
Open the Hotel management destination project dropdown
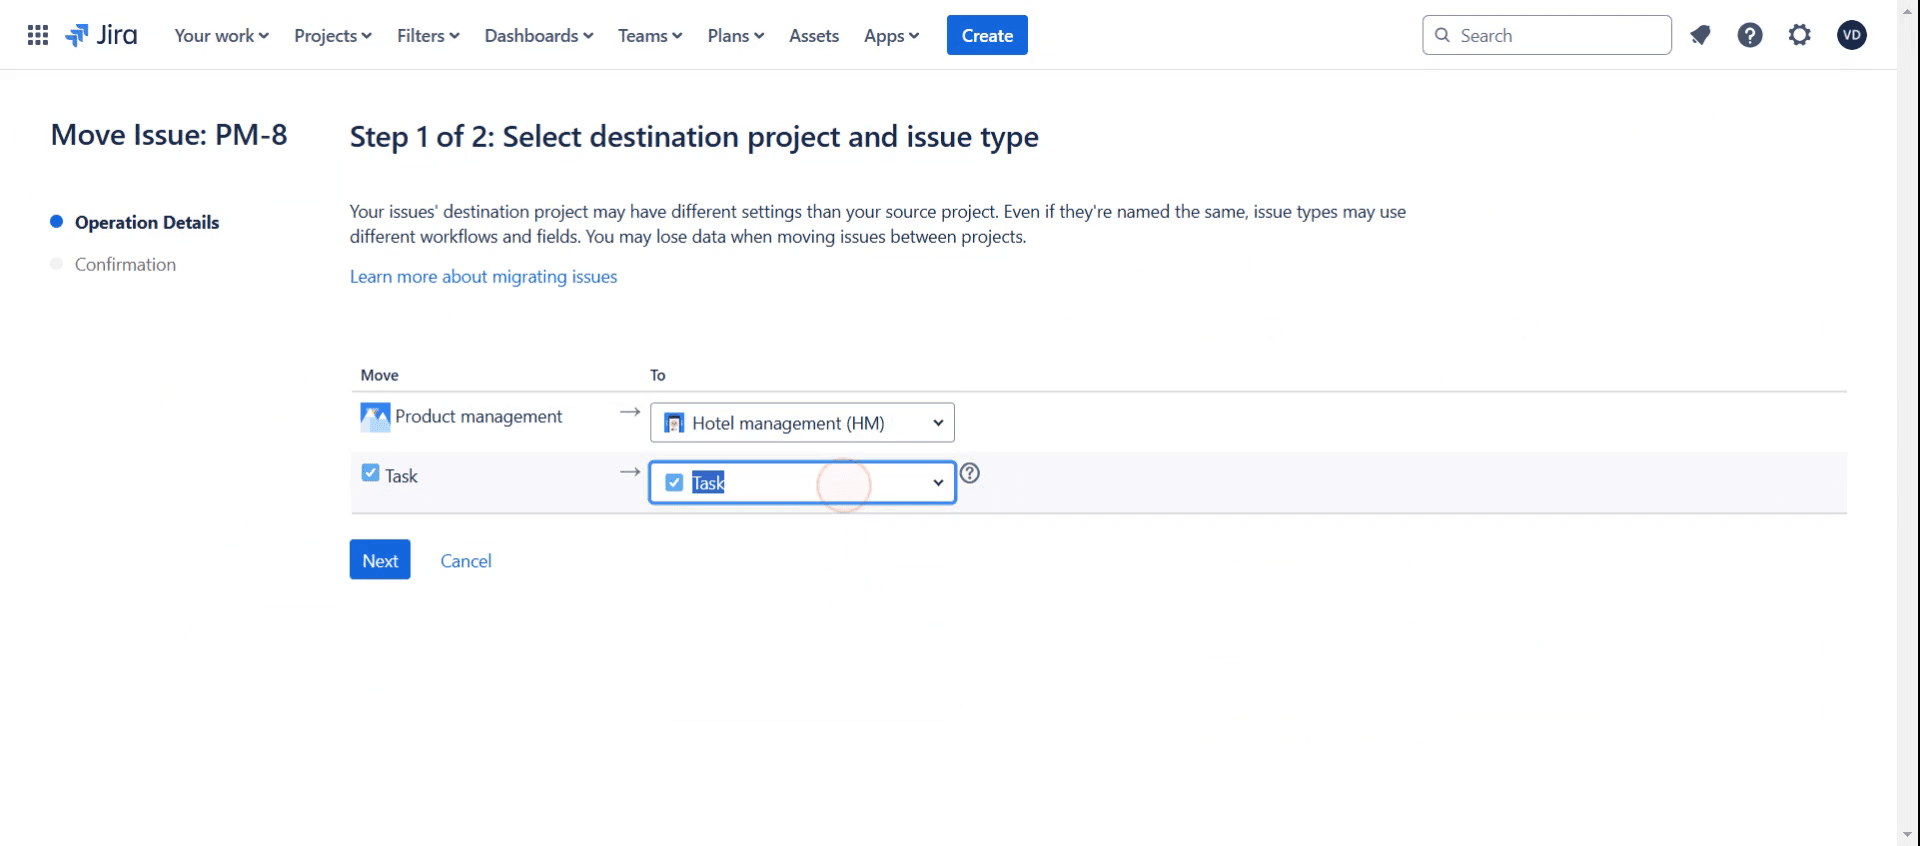tap(802, 423)
